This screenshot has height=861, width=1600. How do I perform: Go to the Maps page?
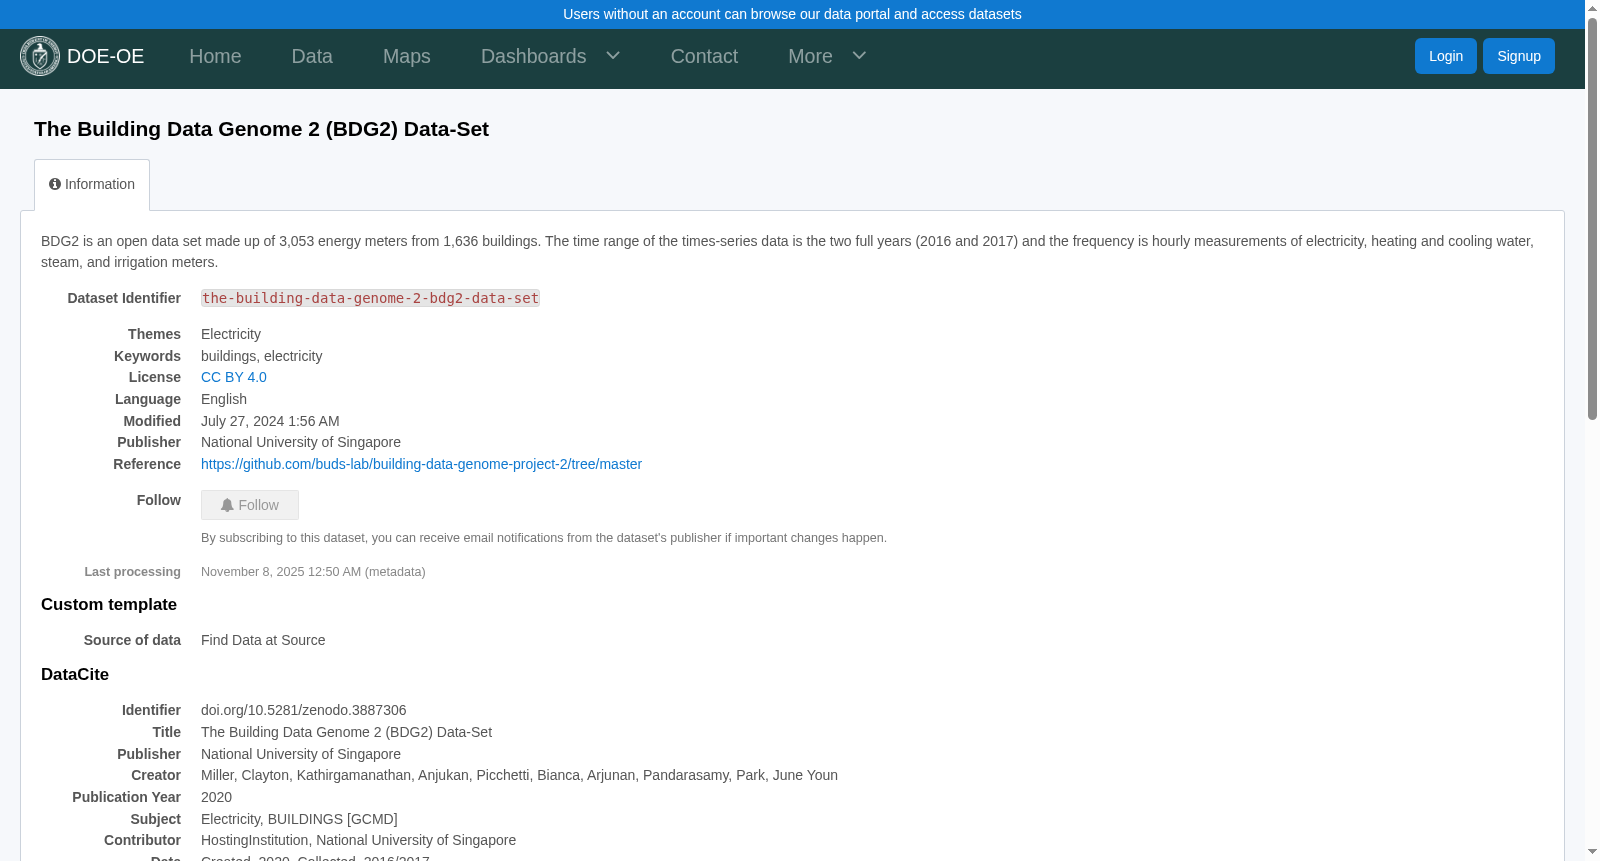coord(407,56)
